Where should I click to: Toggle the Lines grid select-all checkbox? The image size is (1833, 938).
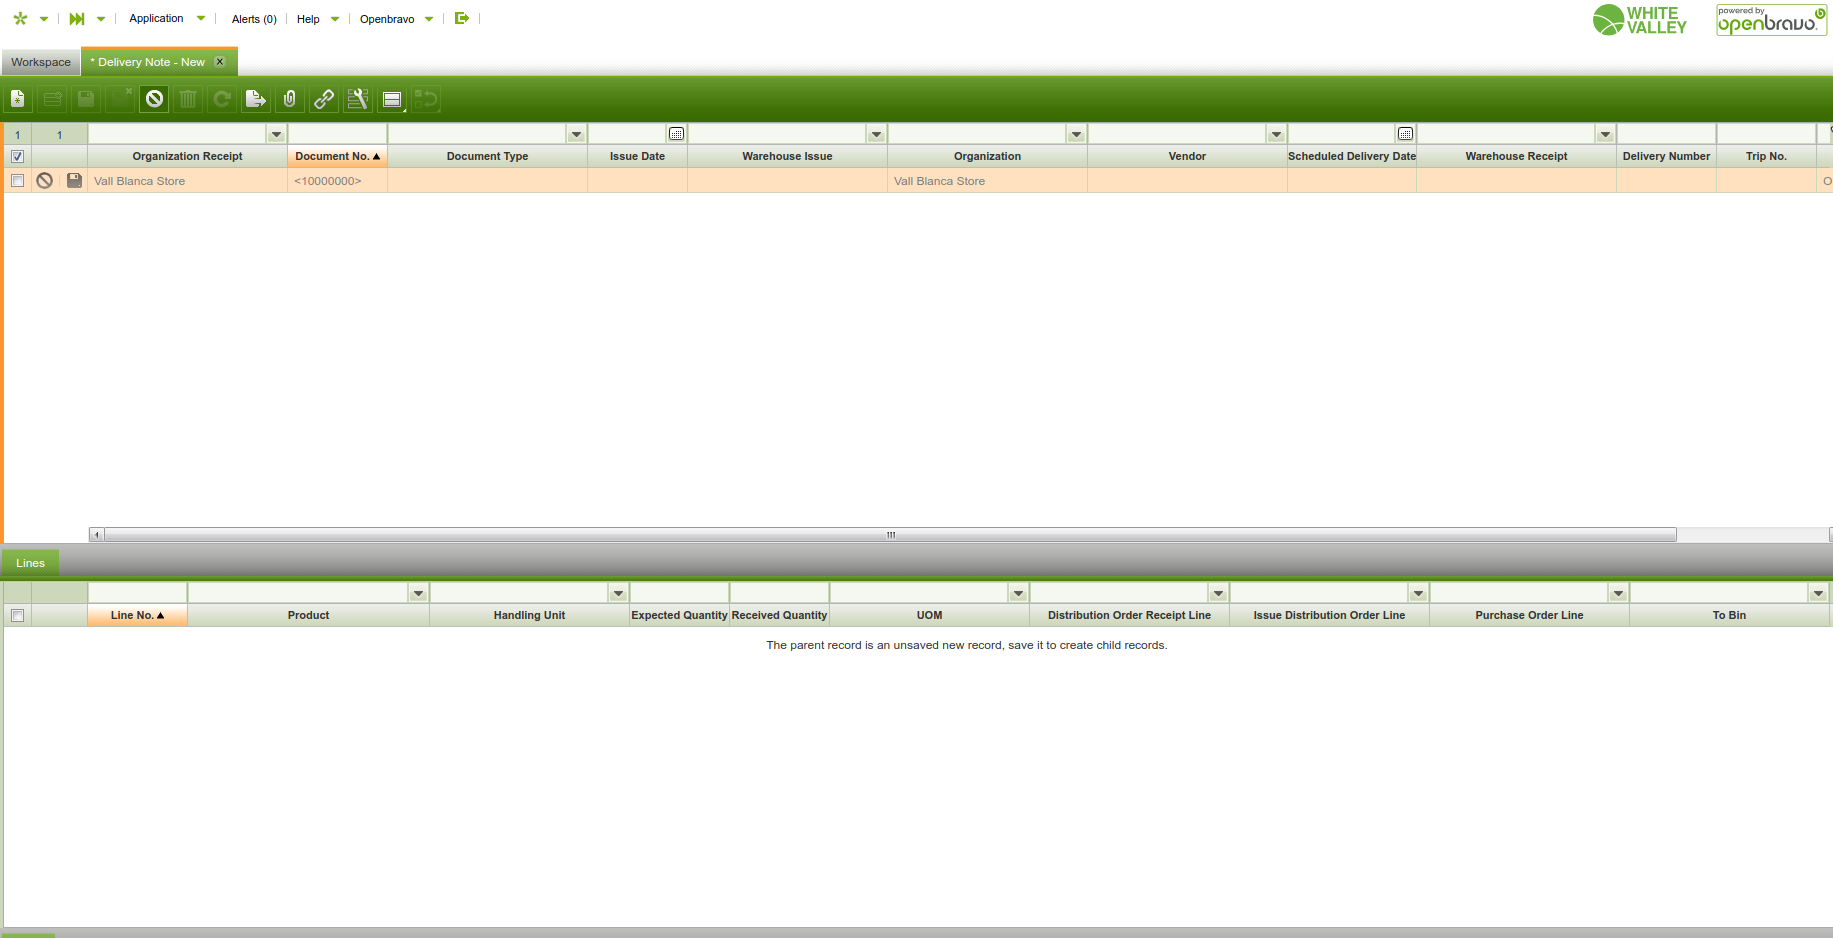(17, 615)
